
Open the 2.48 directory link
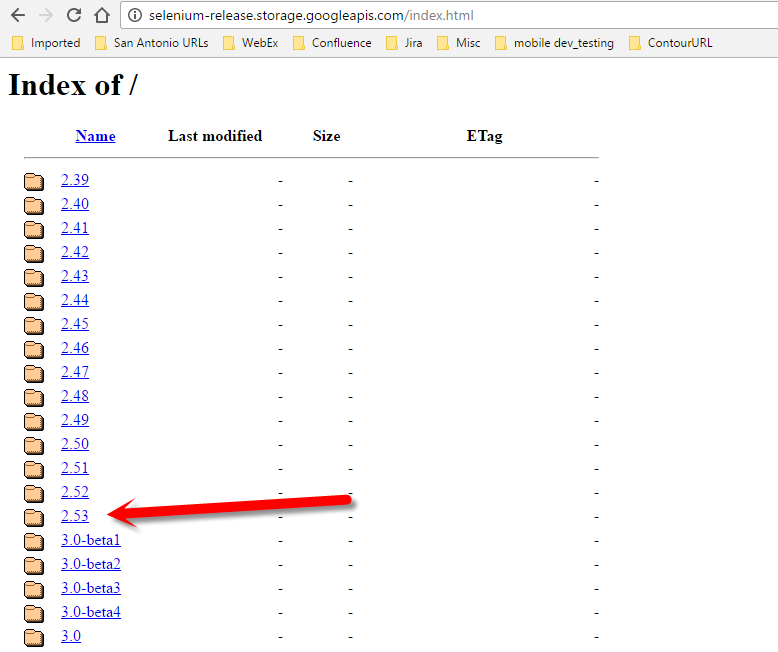point(75,396)
